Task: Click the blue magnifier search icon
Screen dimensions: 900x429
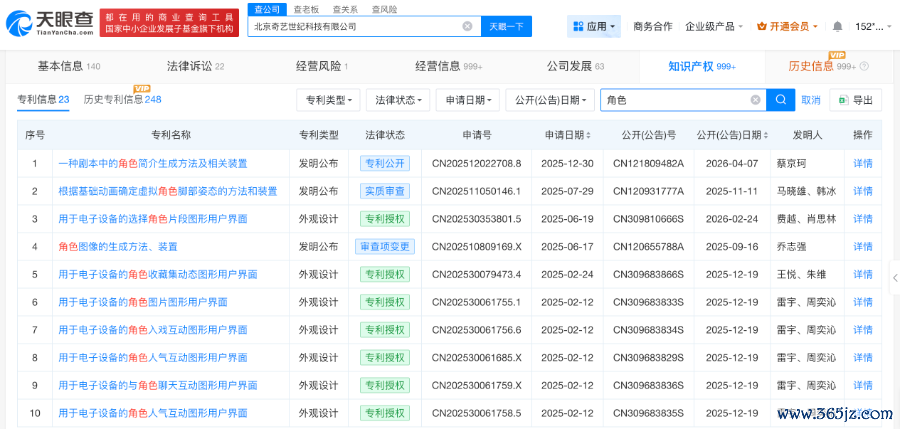Action: pos(780,100)
